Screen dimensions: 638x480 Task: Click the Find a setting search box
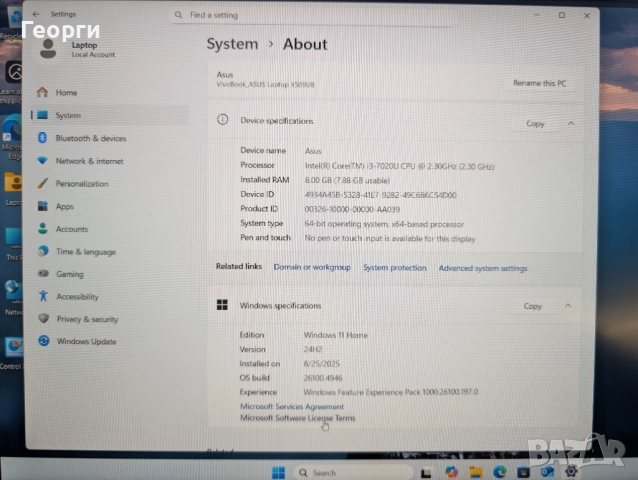312,15
